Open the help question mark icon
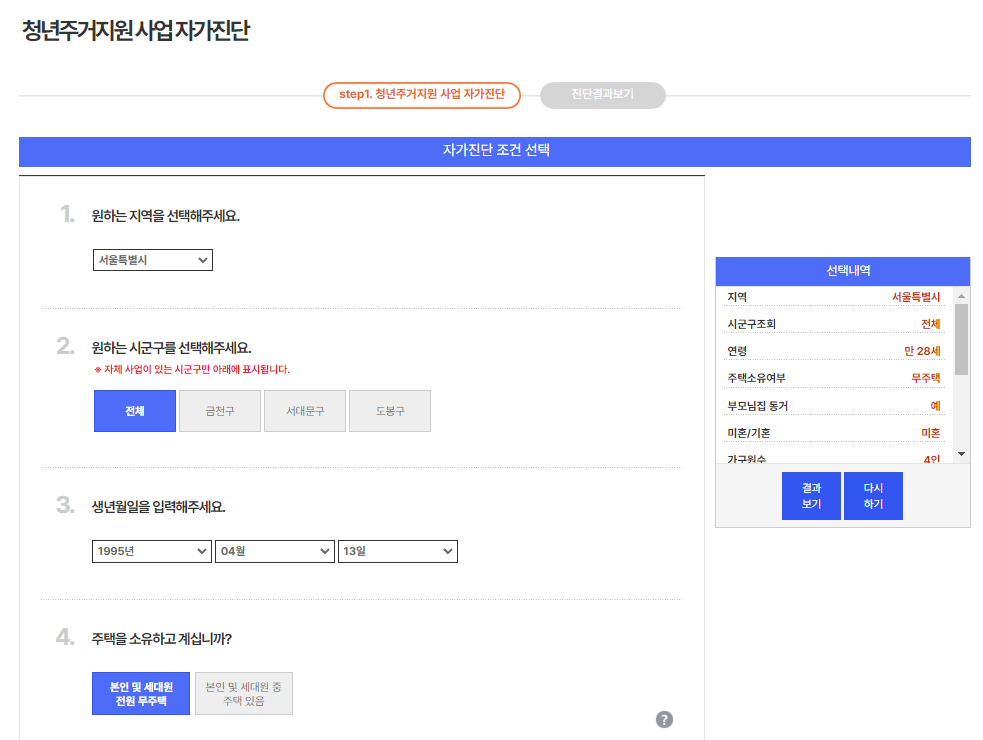The height and width of the screenshot is (740, 983). pos(663,719)
